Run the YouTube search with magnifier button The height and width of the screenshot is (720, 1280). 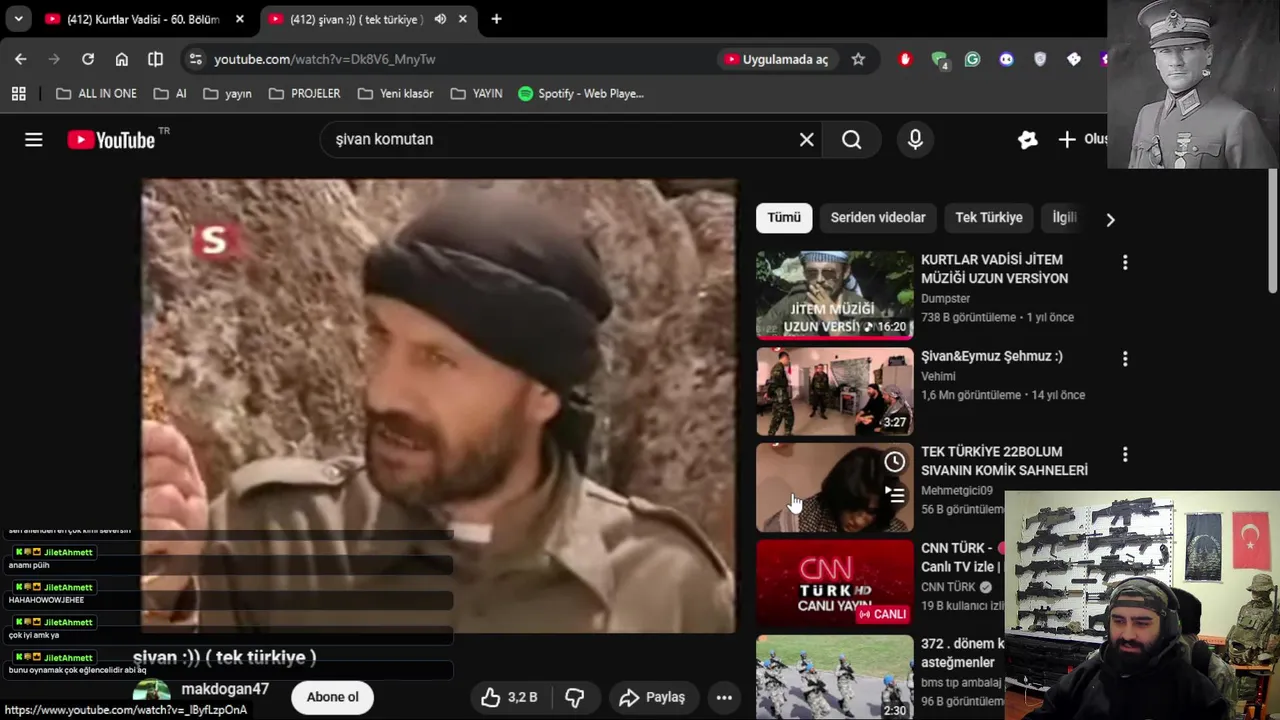(x=851, y=140)
